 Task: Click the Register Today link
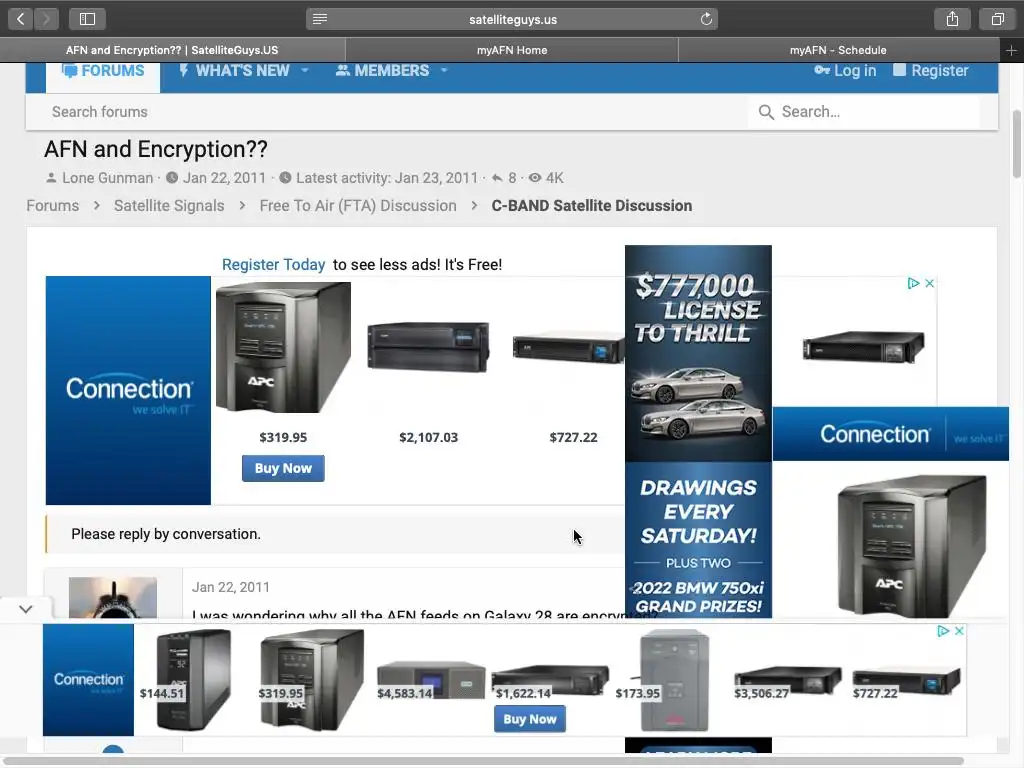click(274, 264)
